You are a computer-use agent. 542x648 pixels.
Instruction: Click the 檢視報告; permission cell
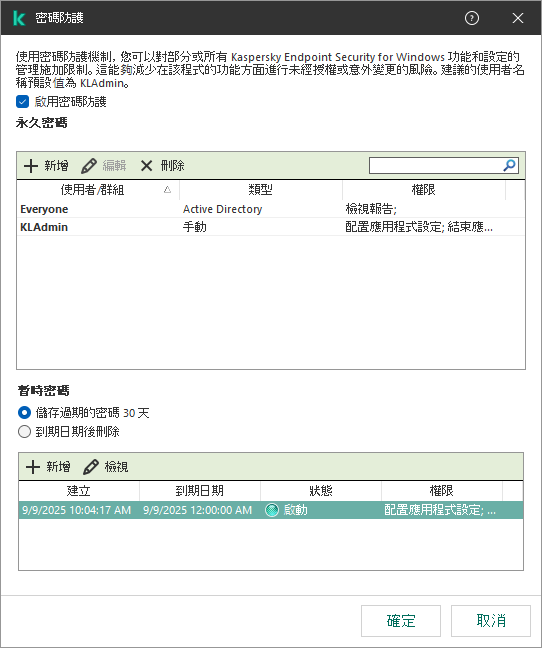coord(371,209)
